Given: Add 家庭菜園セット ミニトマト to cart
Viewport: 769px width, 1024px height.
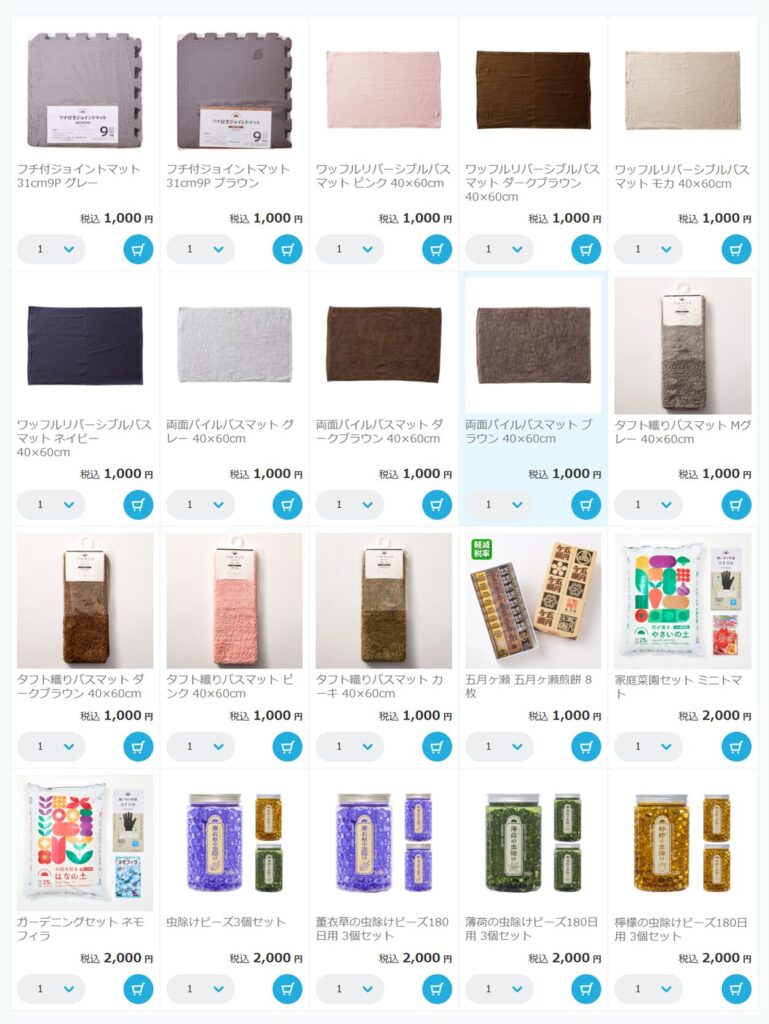Looking at the screenshot, I should [736, 746].
